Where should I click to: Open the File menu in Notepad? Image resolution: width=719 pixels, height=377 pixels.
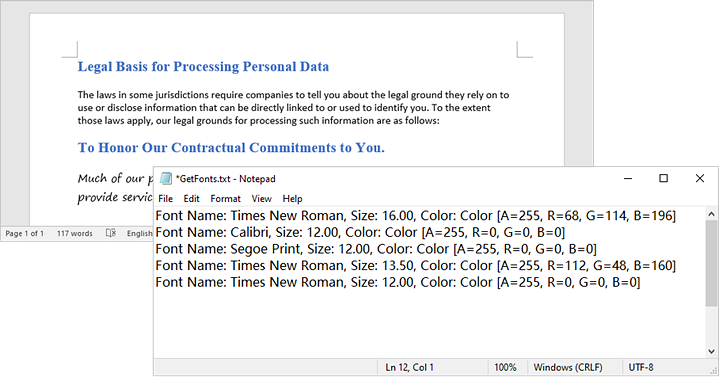coord(166,199)
